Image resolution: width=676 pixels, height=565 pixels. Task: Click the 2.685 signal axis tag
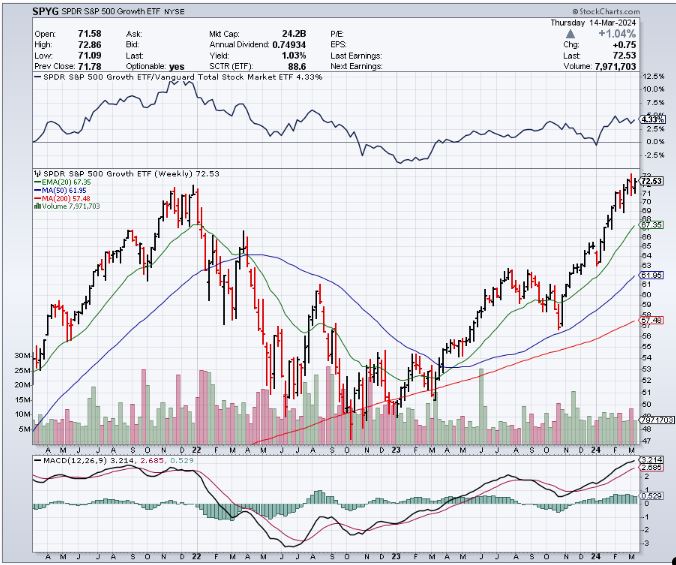tap(651, 468)
